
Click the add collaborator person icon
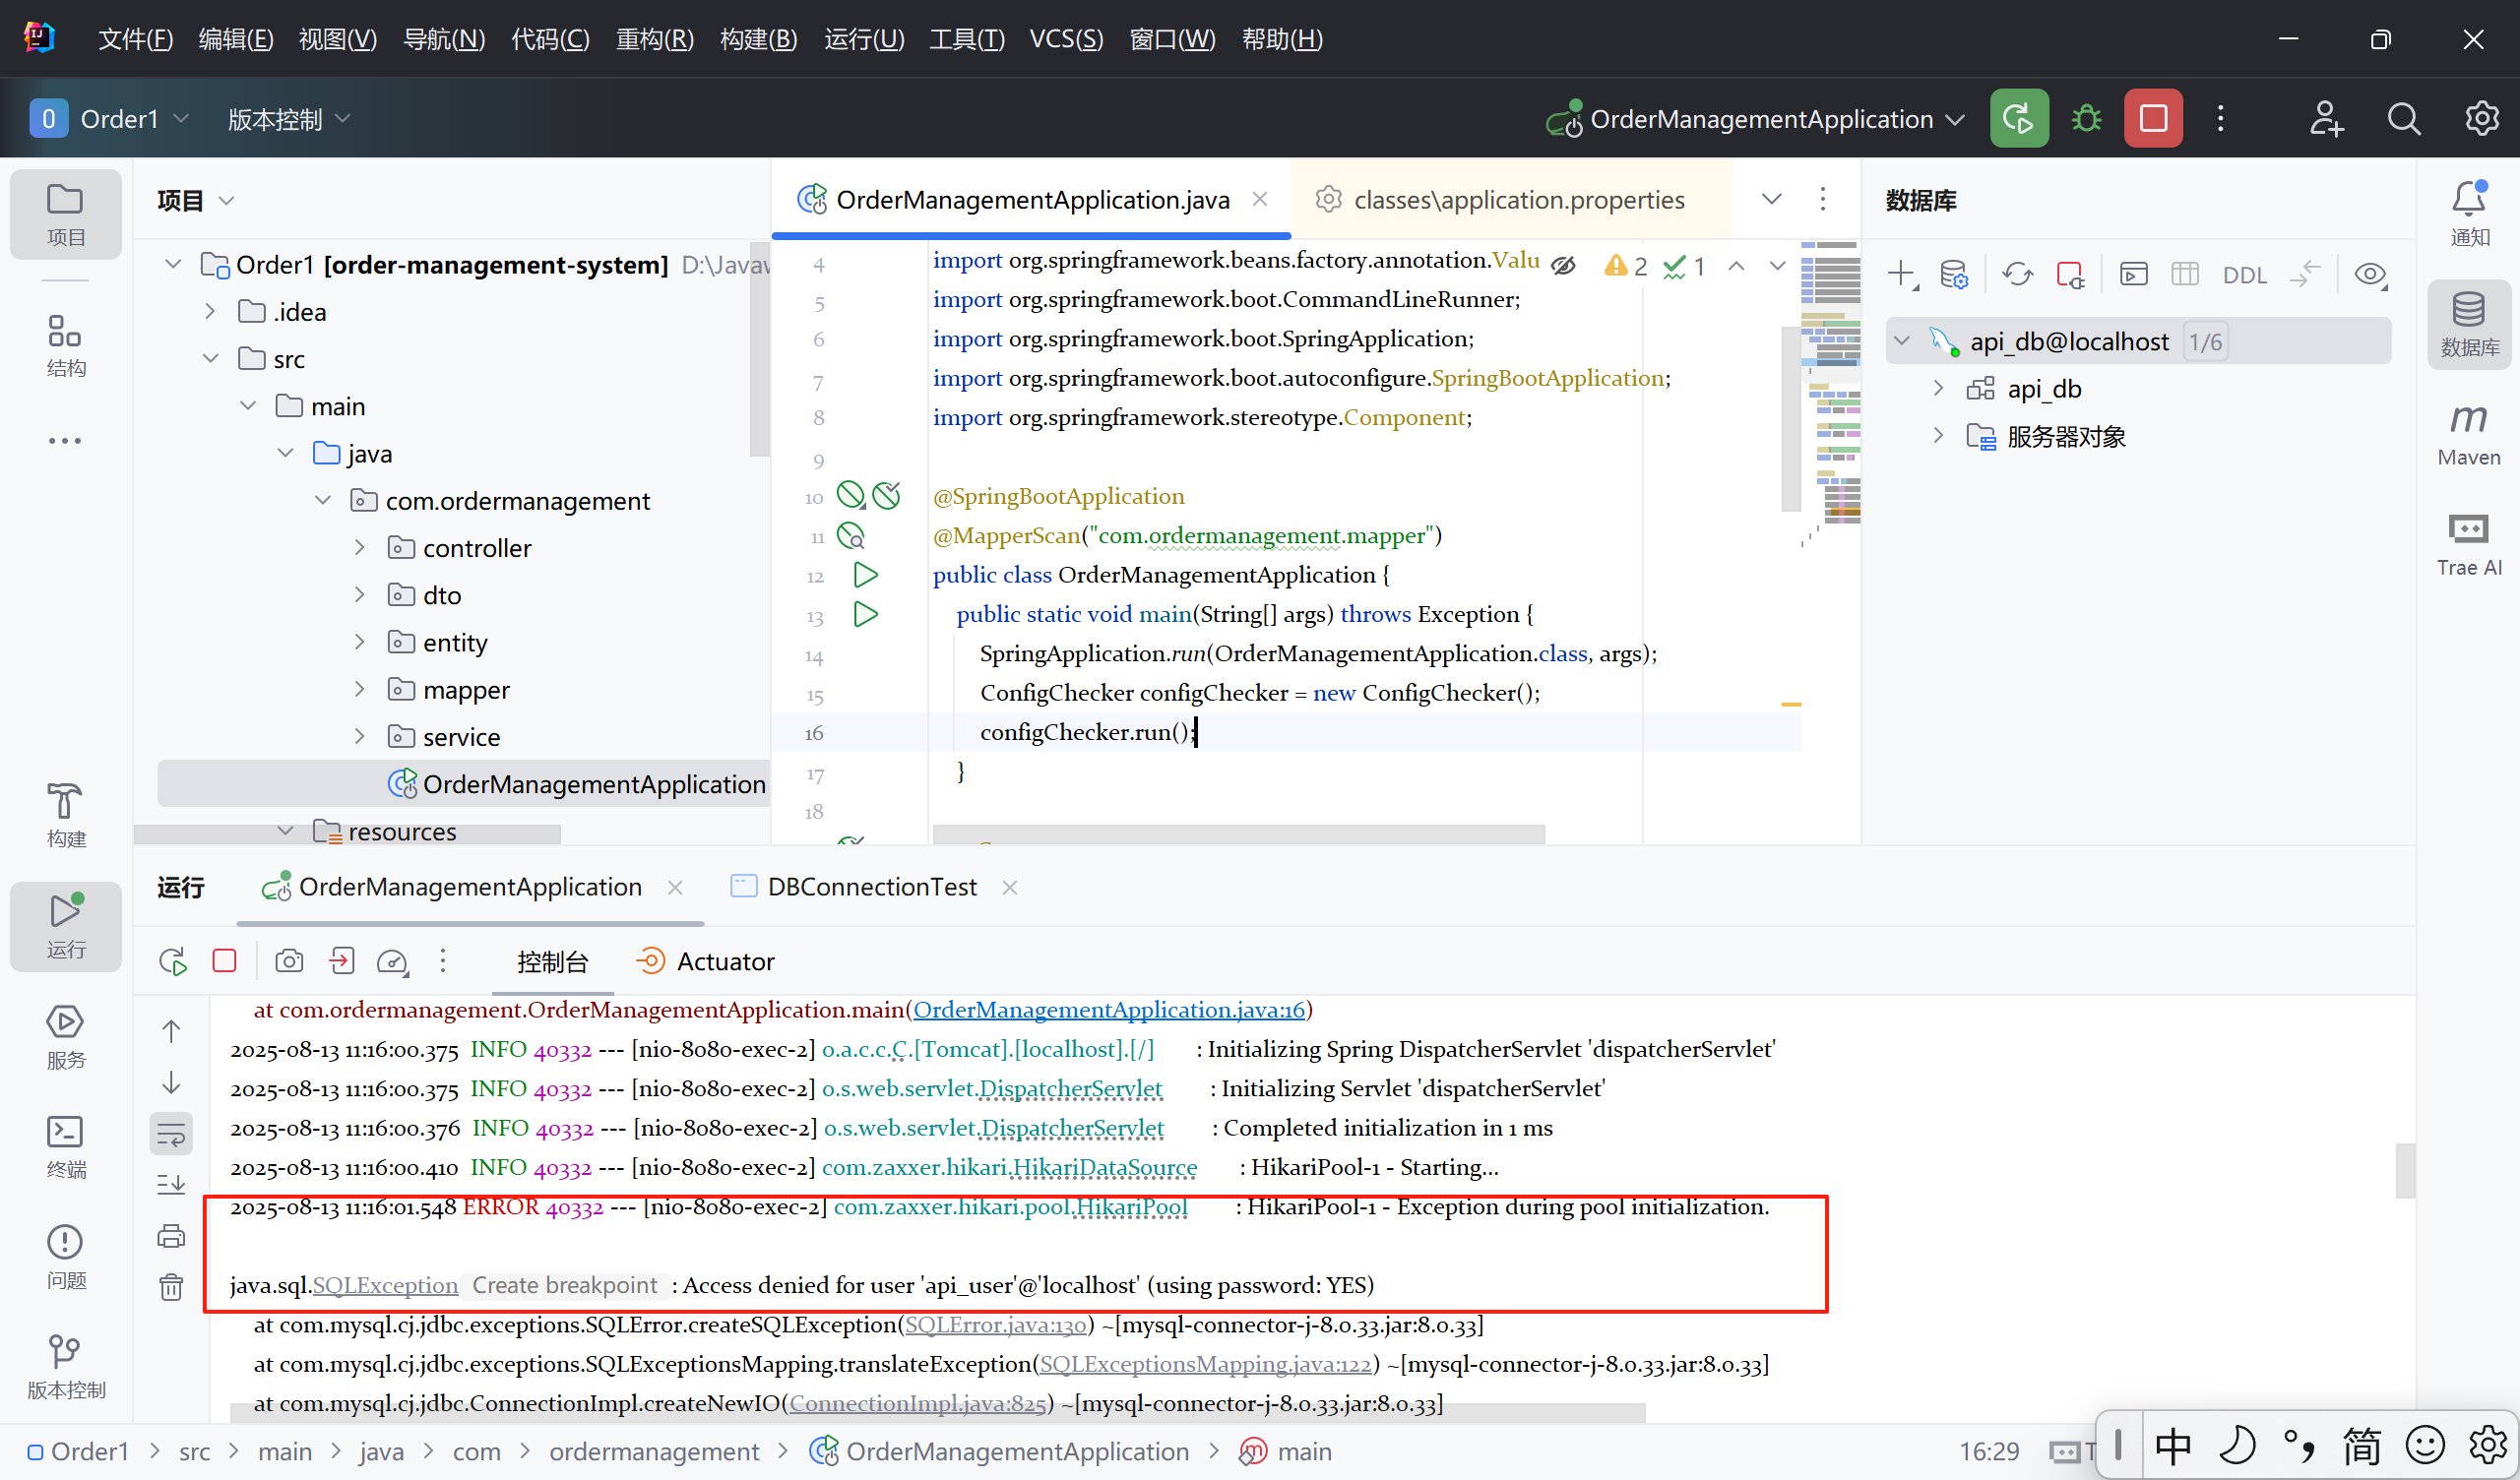pos(2326,119)
